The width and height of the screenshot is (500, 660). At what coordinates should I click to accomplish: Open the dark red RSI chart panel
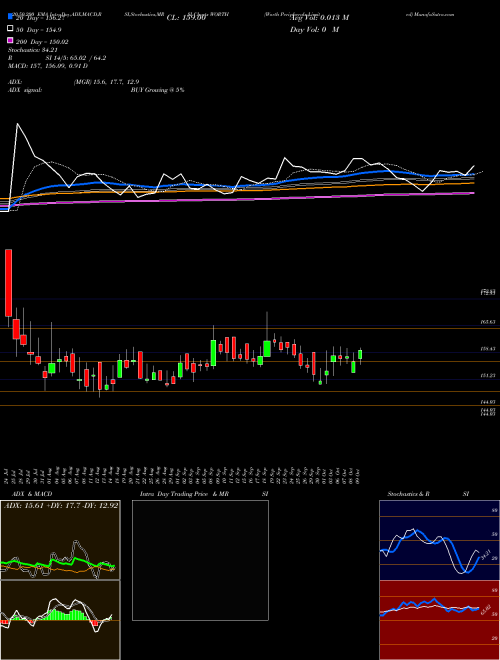pyautogui.click(x=439, y=620)
